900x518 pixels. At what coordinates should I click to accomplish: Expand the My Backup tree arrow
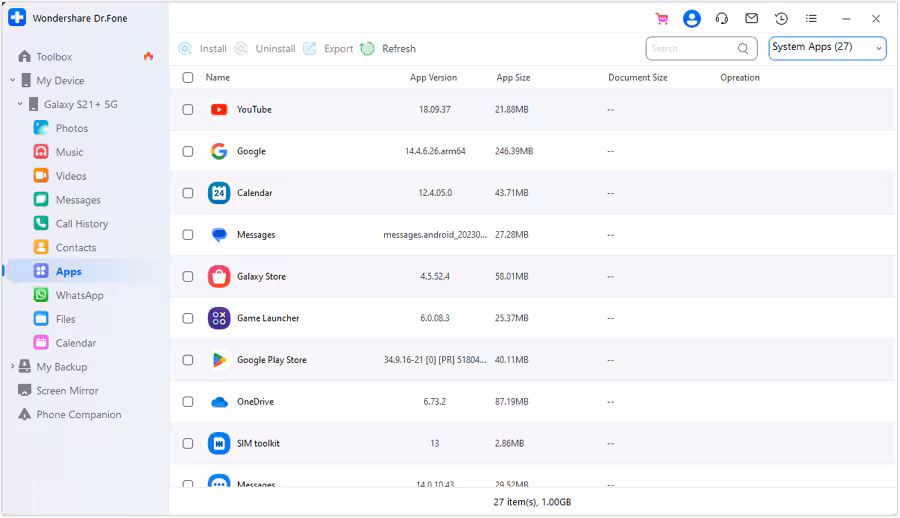pos(13,366)
